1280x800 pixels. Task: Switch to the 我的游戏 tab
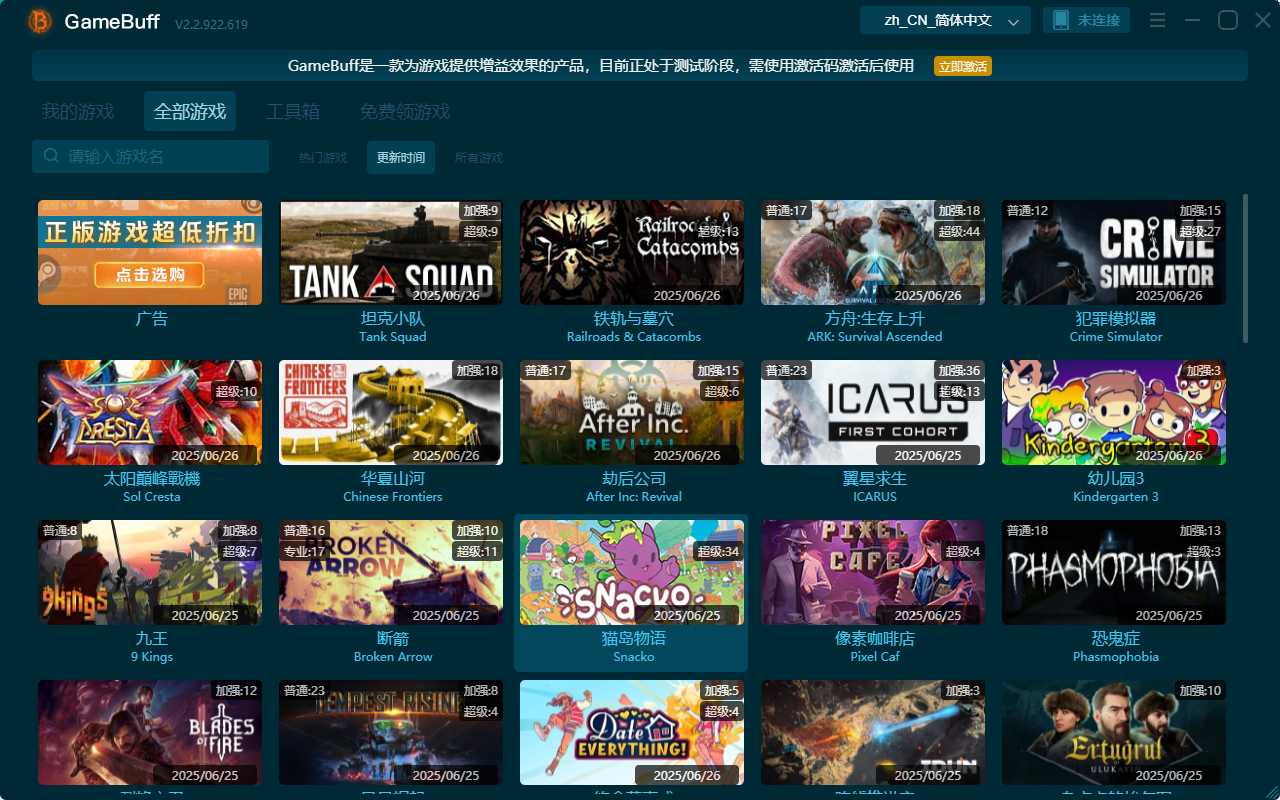(x=78, y=111)
